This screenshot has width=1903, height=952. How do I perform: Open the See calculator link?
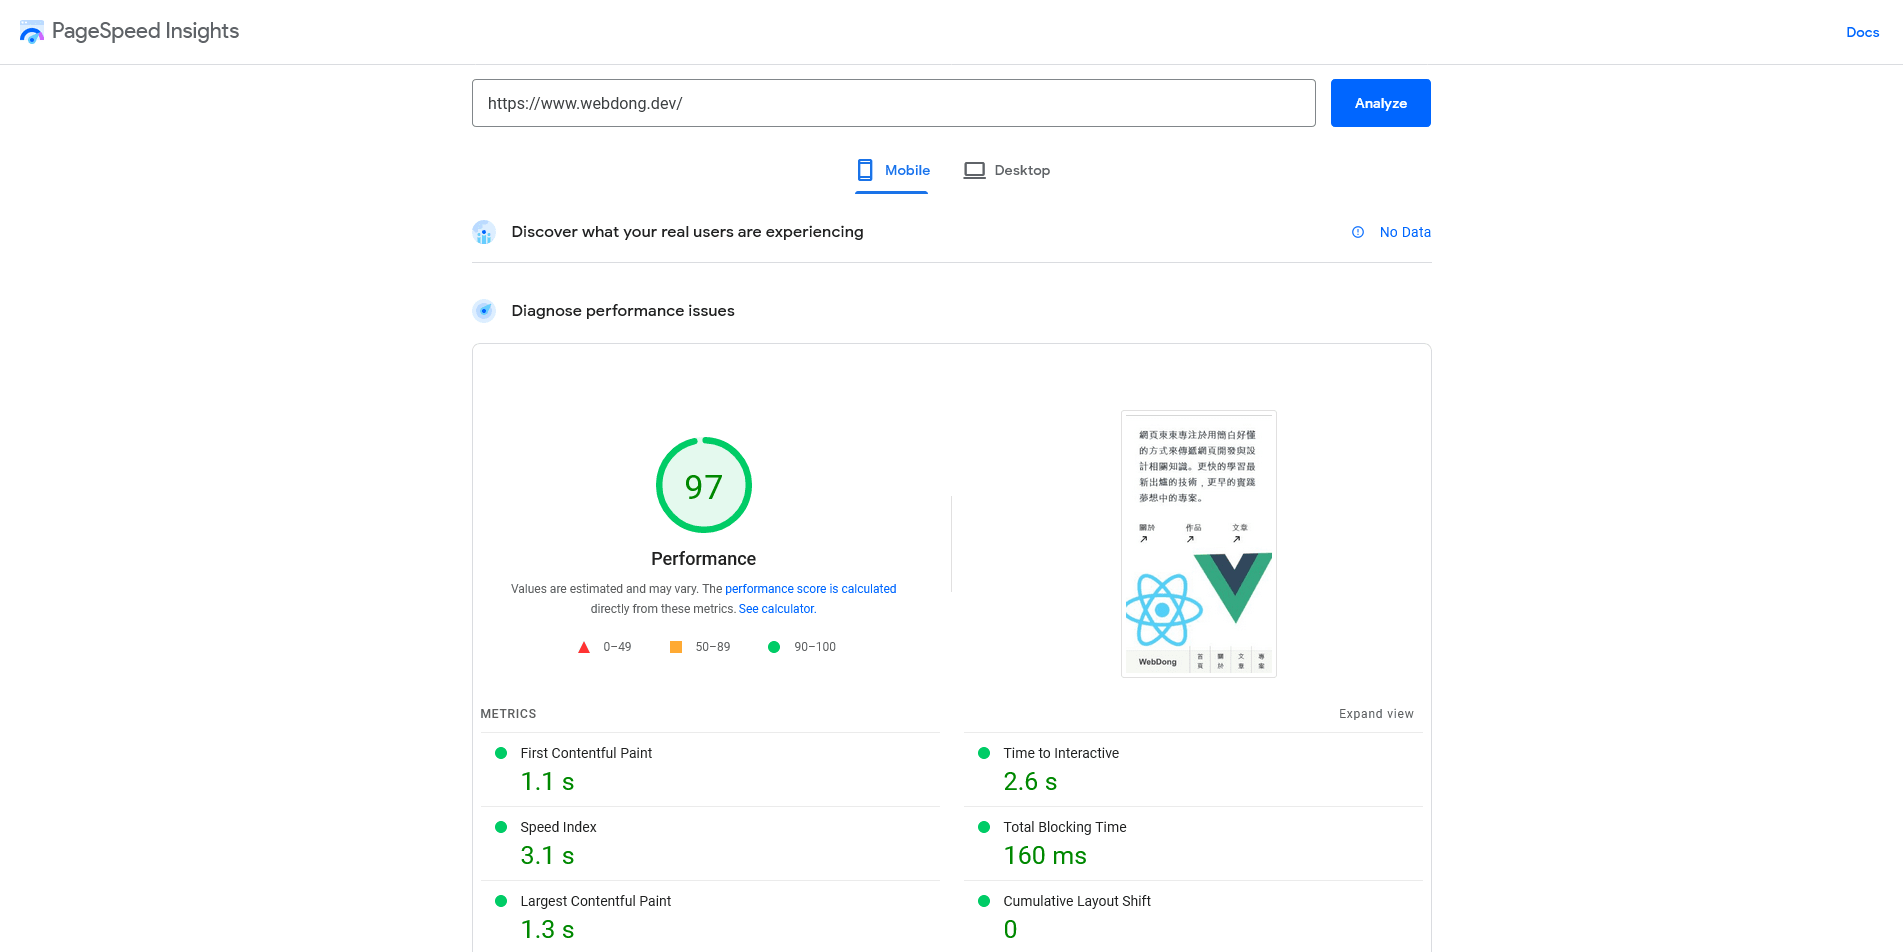(x=777, y=609)
